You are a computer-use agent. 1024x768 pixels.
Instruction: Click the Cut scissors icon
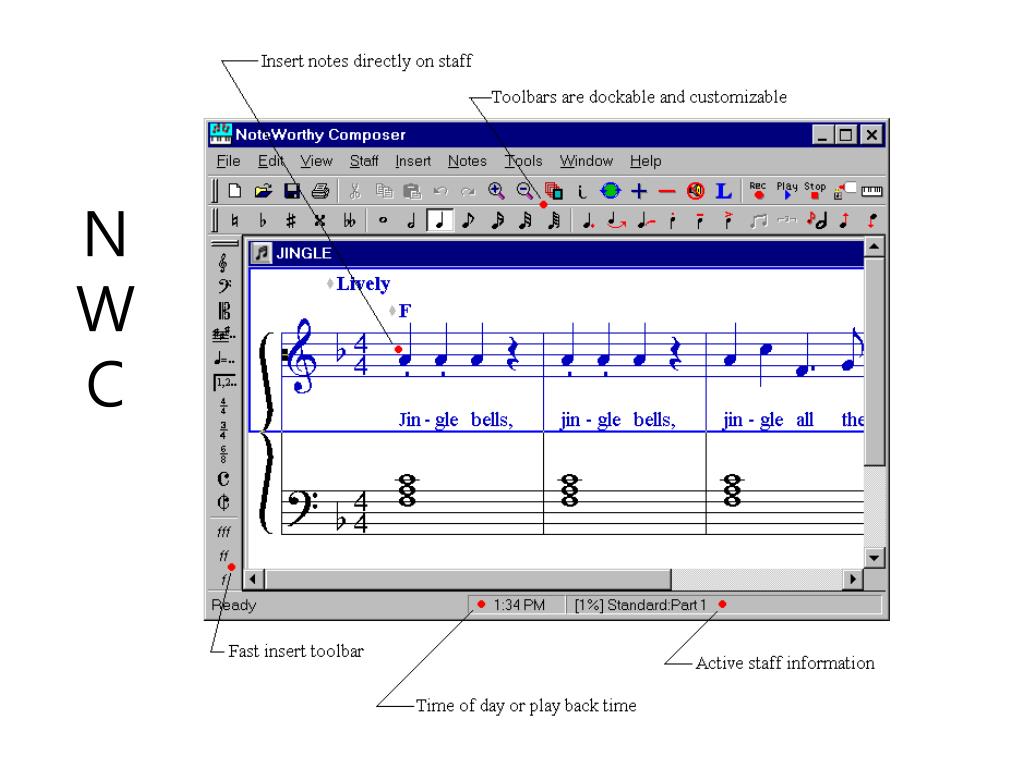(355, 191)
